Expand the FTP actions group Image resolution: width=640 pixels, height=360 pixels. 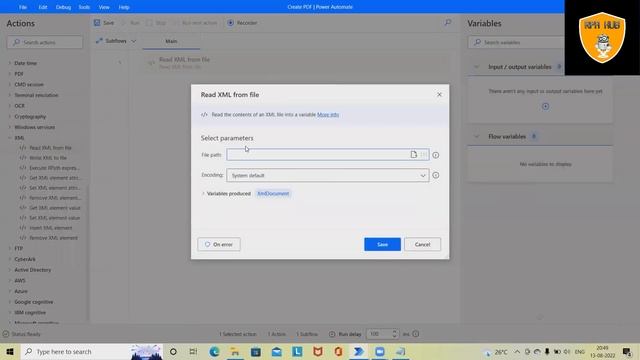[x=10, y=248]
